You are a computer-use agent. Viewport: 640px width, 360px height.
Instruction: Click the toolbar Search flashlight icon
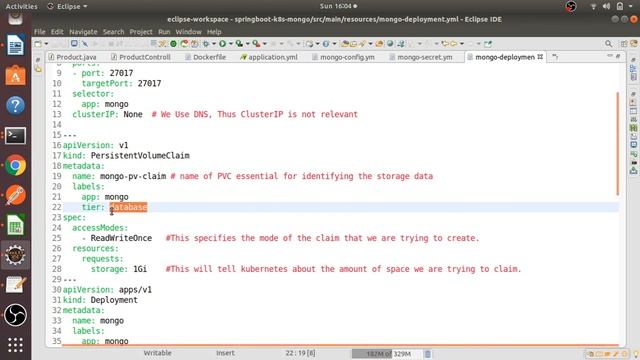tap(362, 44)
